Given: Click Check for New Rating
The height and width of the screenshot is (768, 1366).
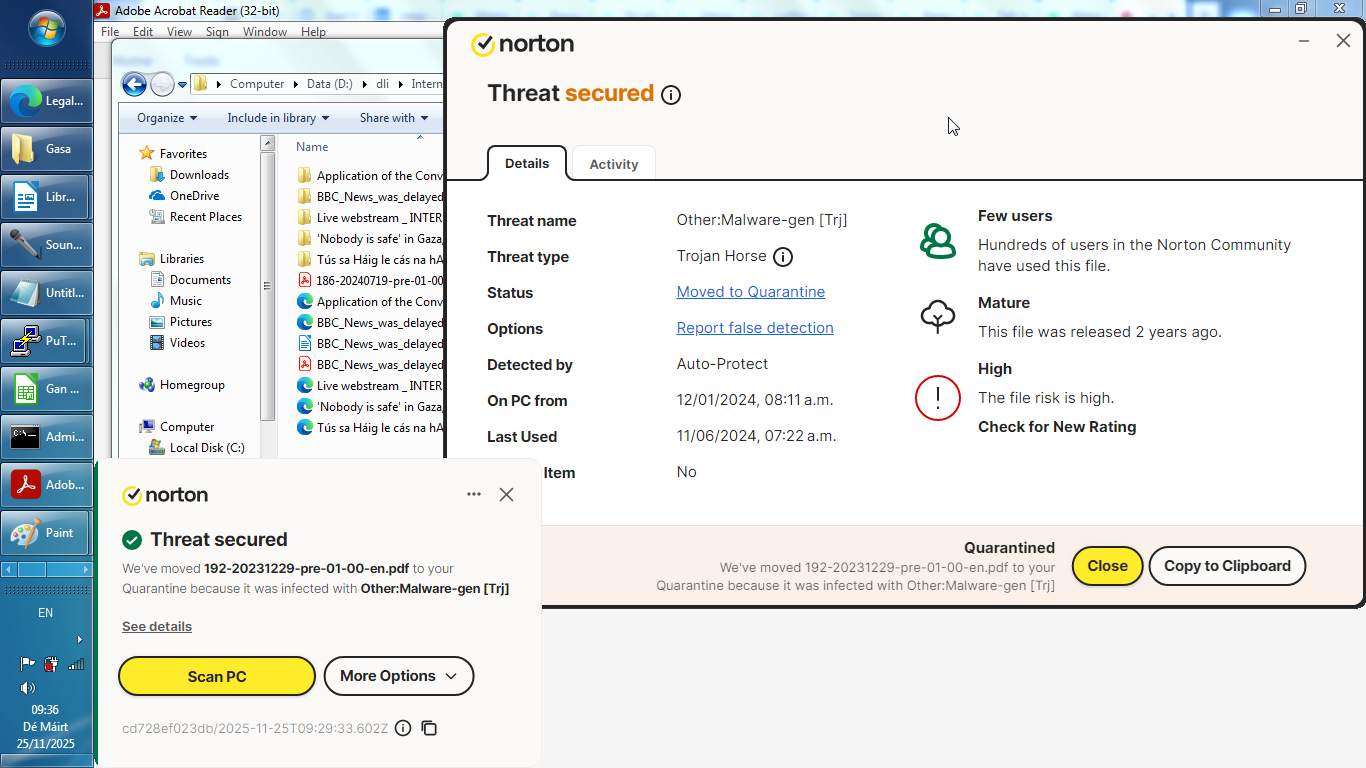Looking at the screenshot, I should pos(1057,427).
